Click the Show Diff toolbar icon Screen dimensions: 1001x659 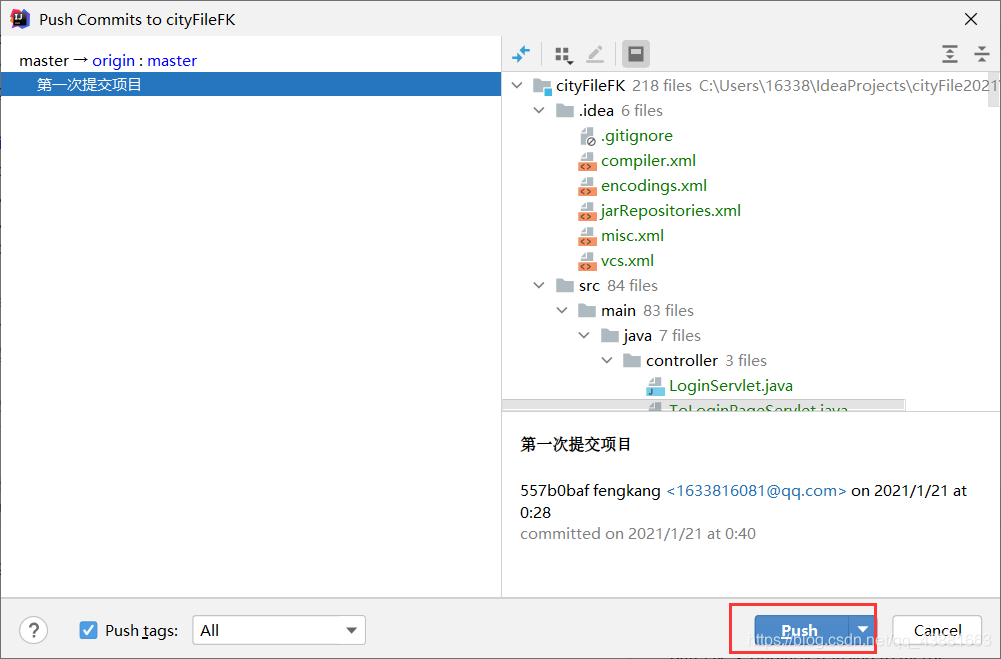click(x=521, y=54)
